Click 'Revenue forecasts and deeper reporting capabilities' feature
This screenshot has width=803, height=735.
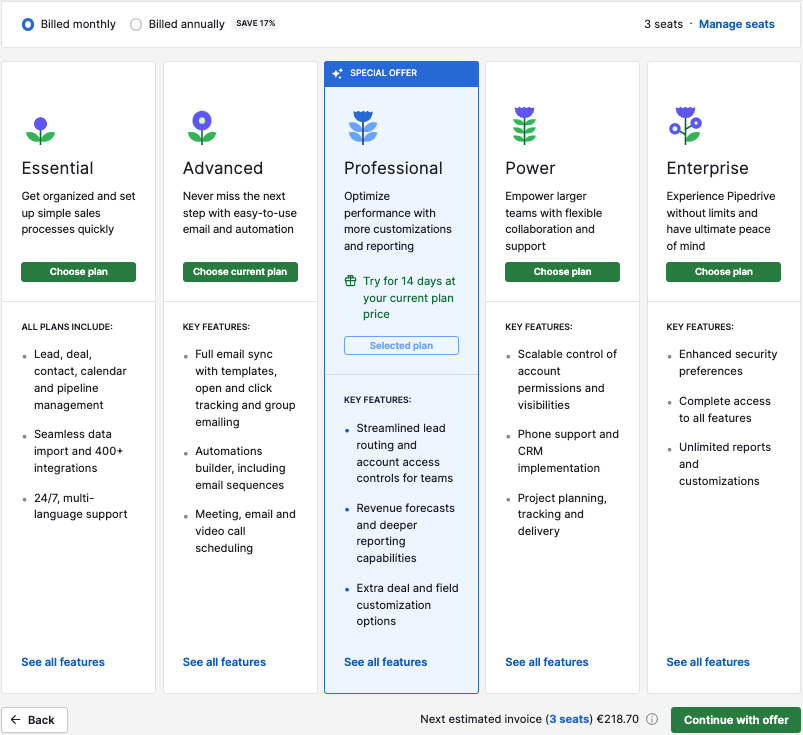[x=405, y=533]
